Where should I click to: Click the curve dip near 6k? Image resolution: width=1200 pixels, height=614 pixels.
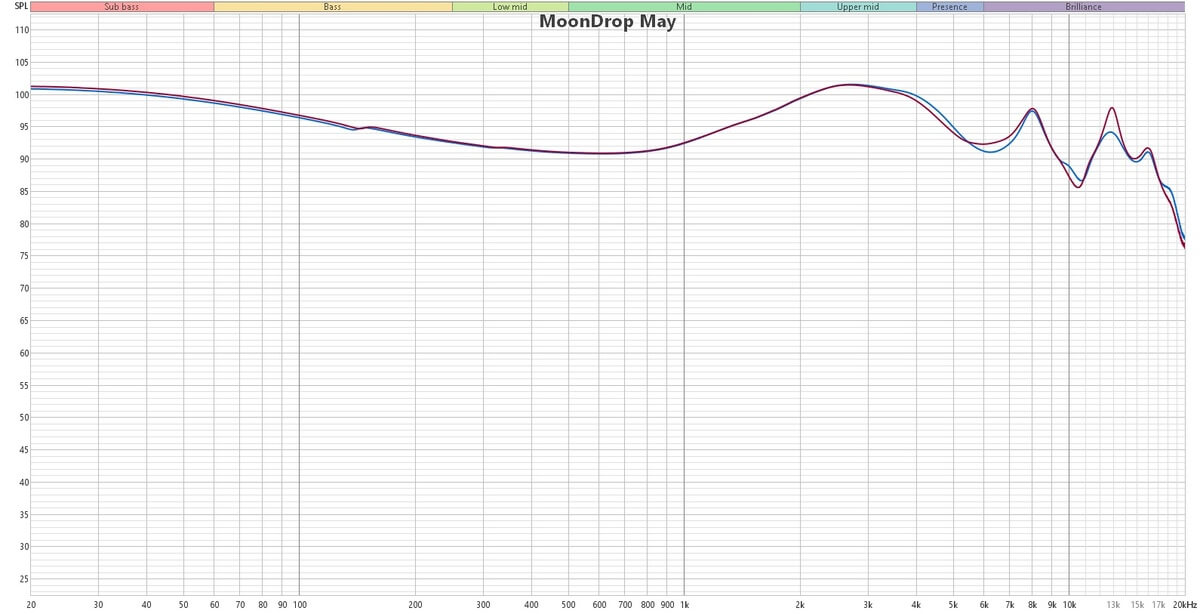985,149
